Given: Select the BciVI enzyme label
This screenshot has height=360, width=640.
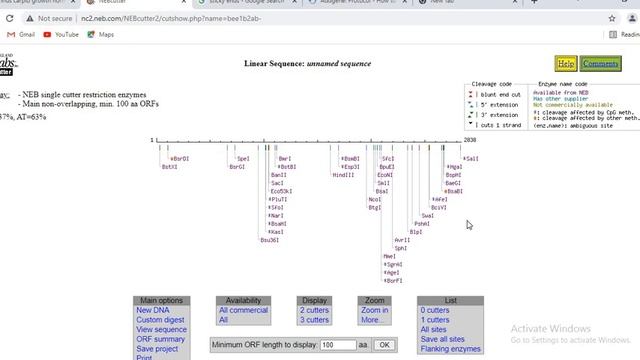Looking at the screenshot, I should (439, 207).
